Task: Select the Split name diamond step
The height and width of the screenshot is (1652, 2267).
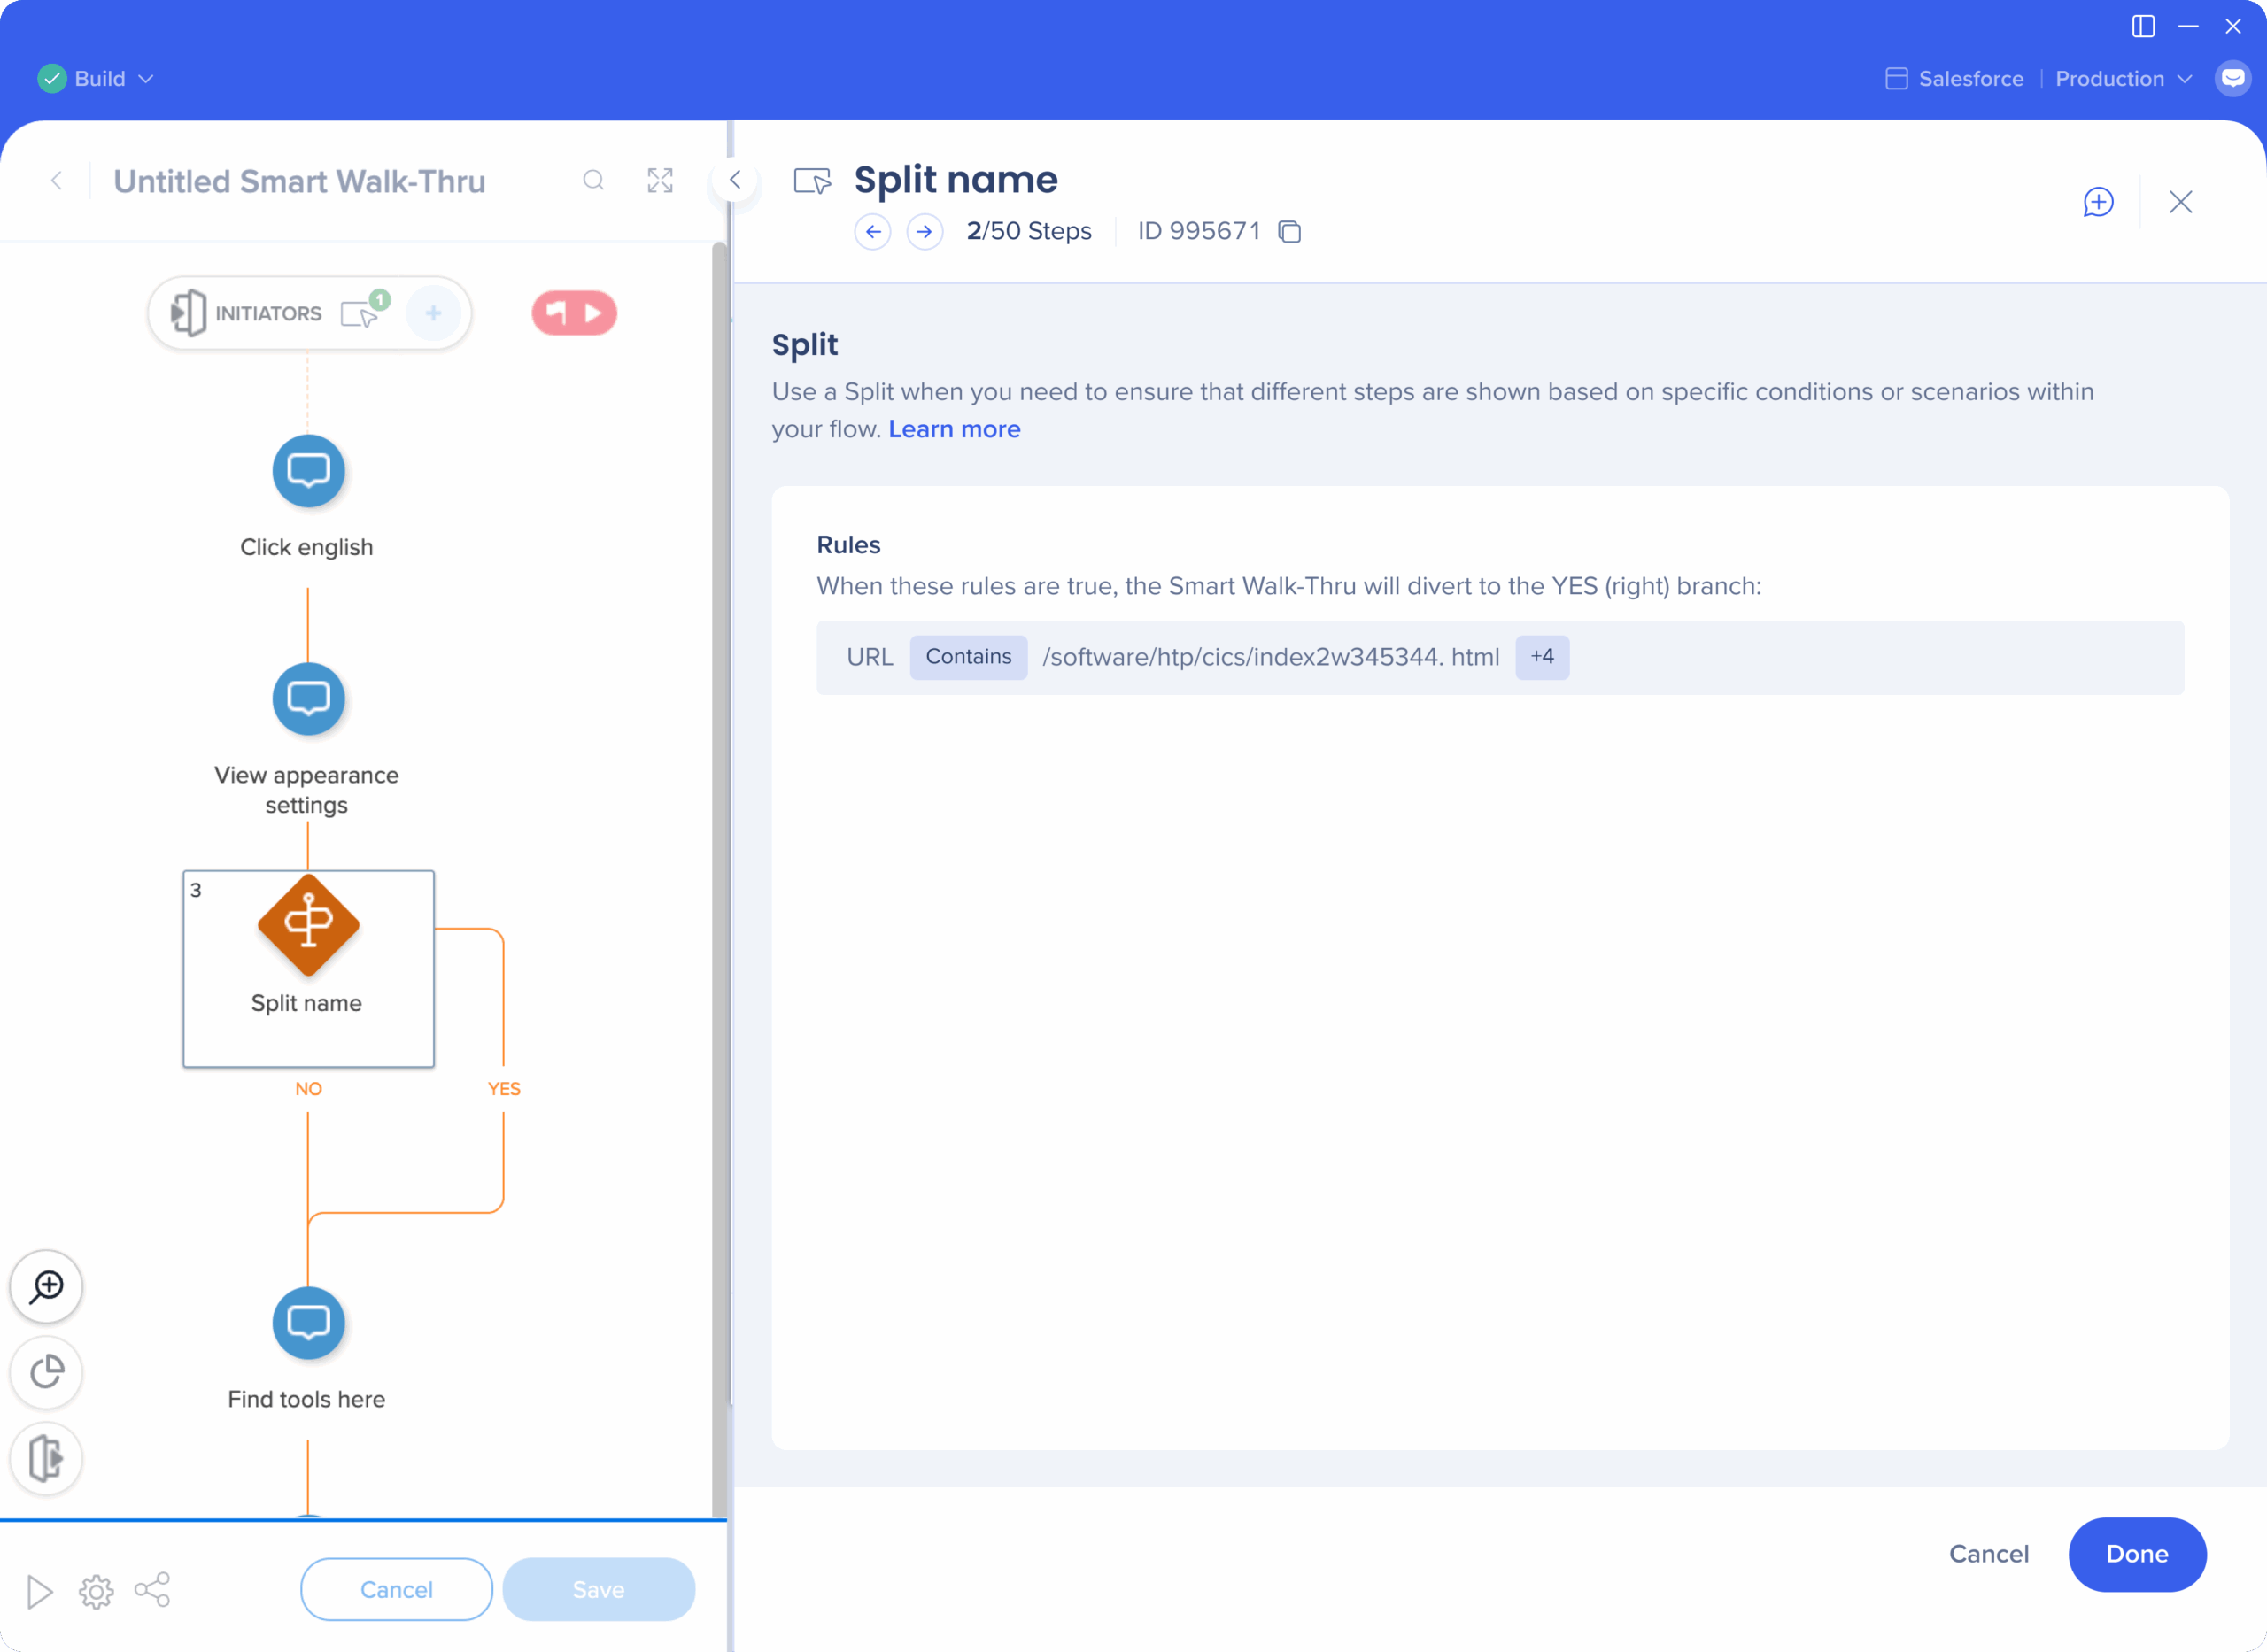Action: point(308,925)
